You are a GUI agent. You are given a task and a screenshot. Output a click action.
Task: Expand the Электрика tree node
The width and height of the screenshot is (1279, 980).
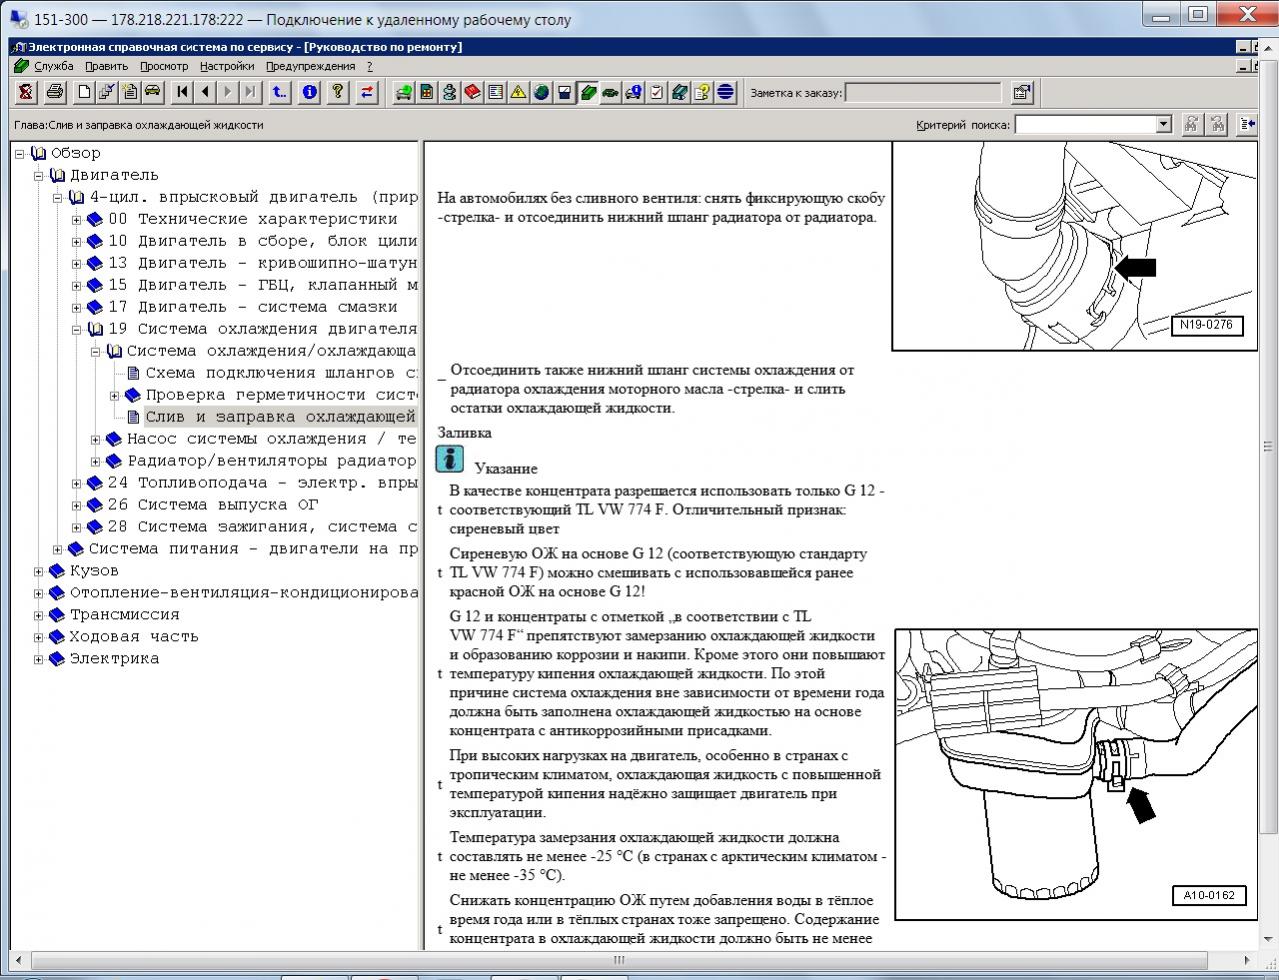pos(39,659)
